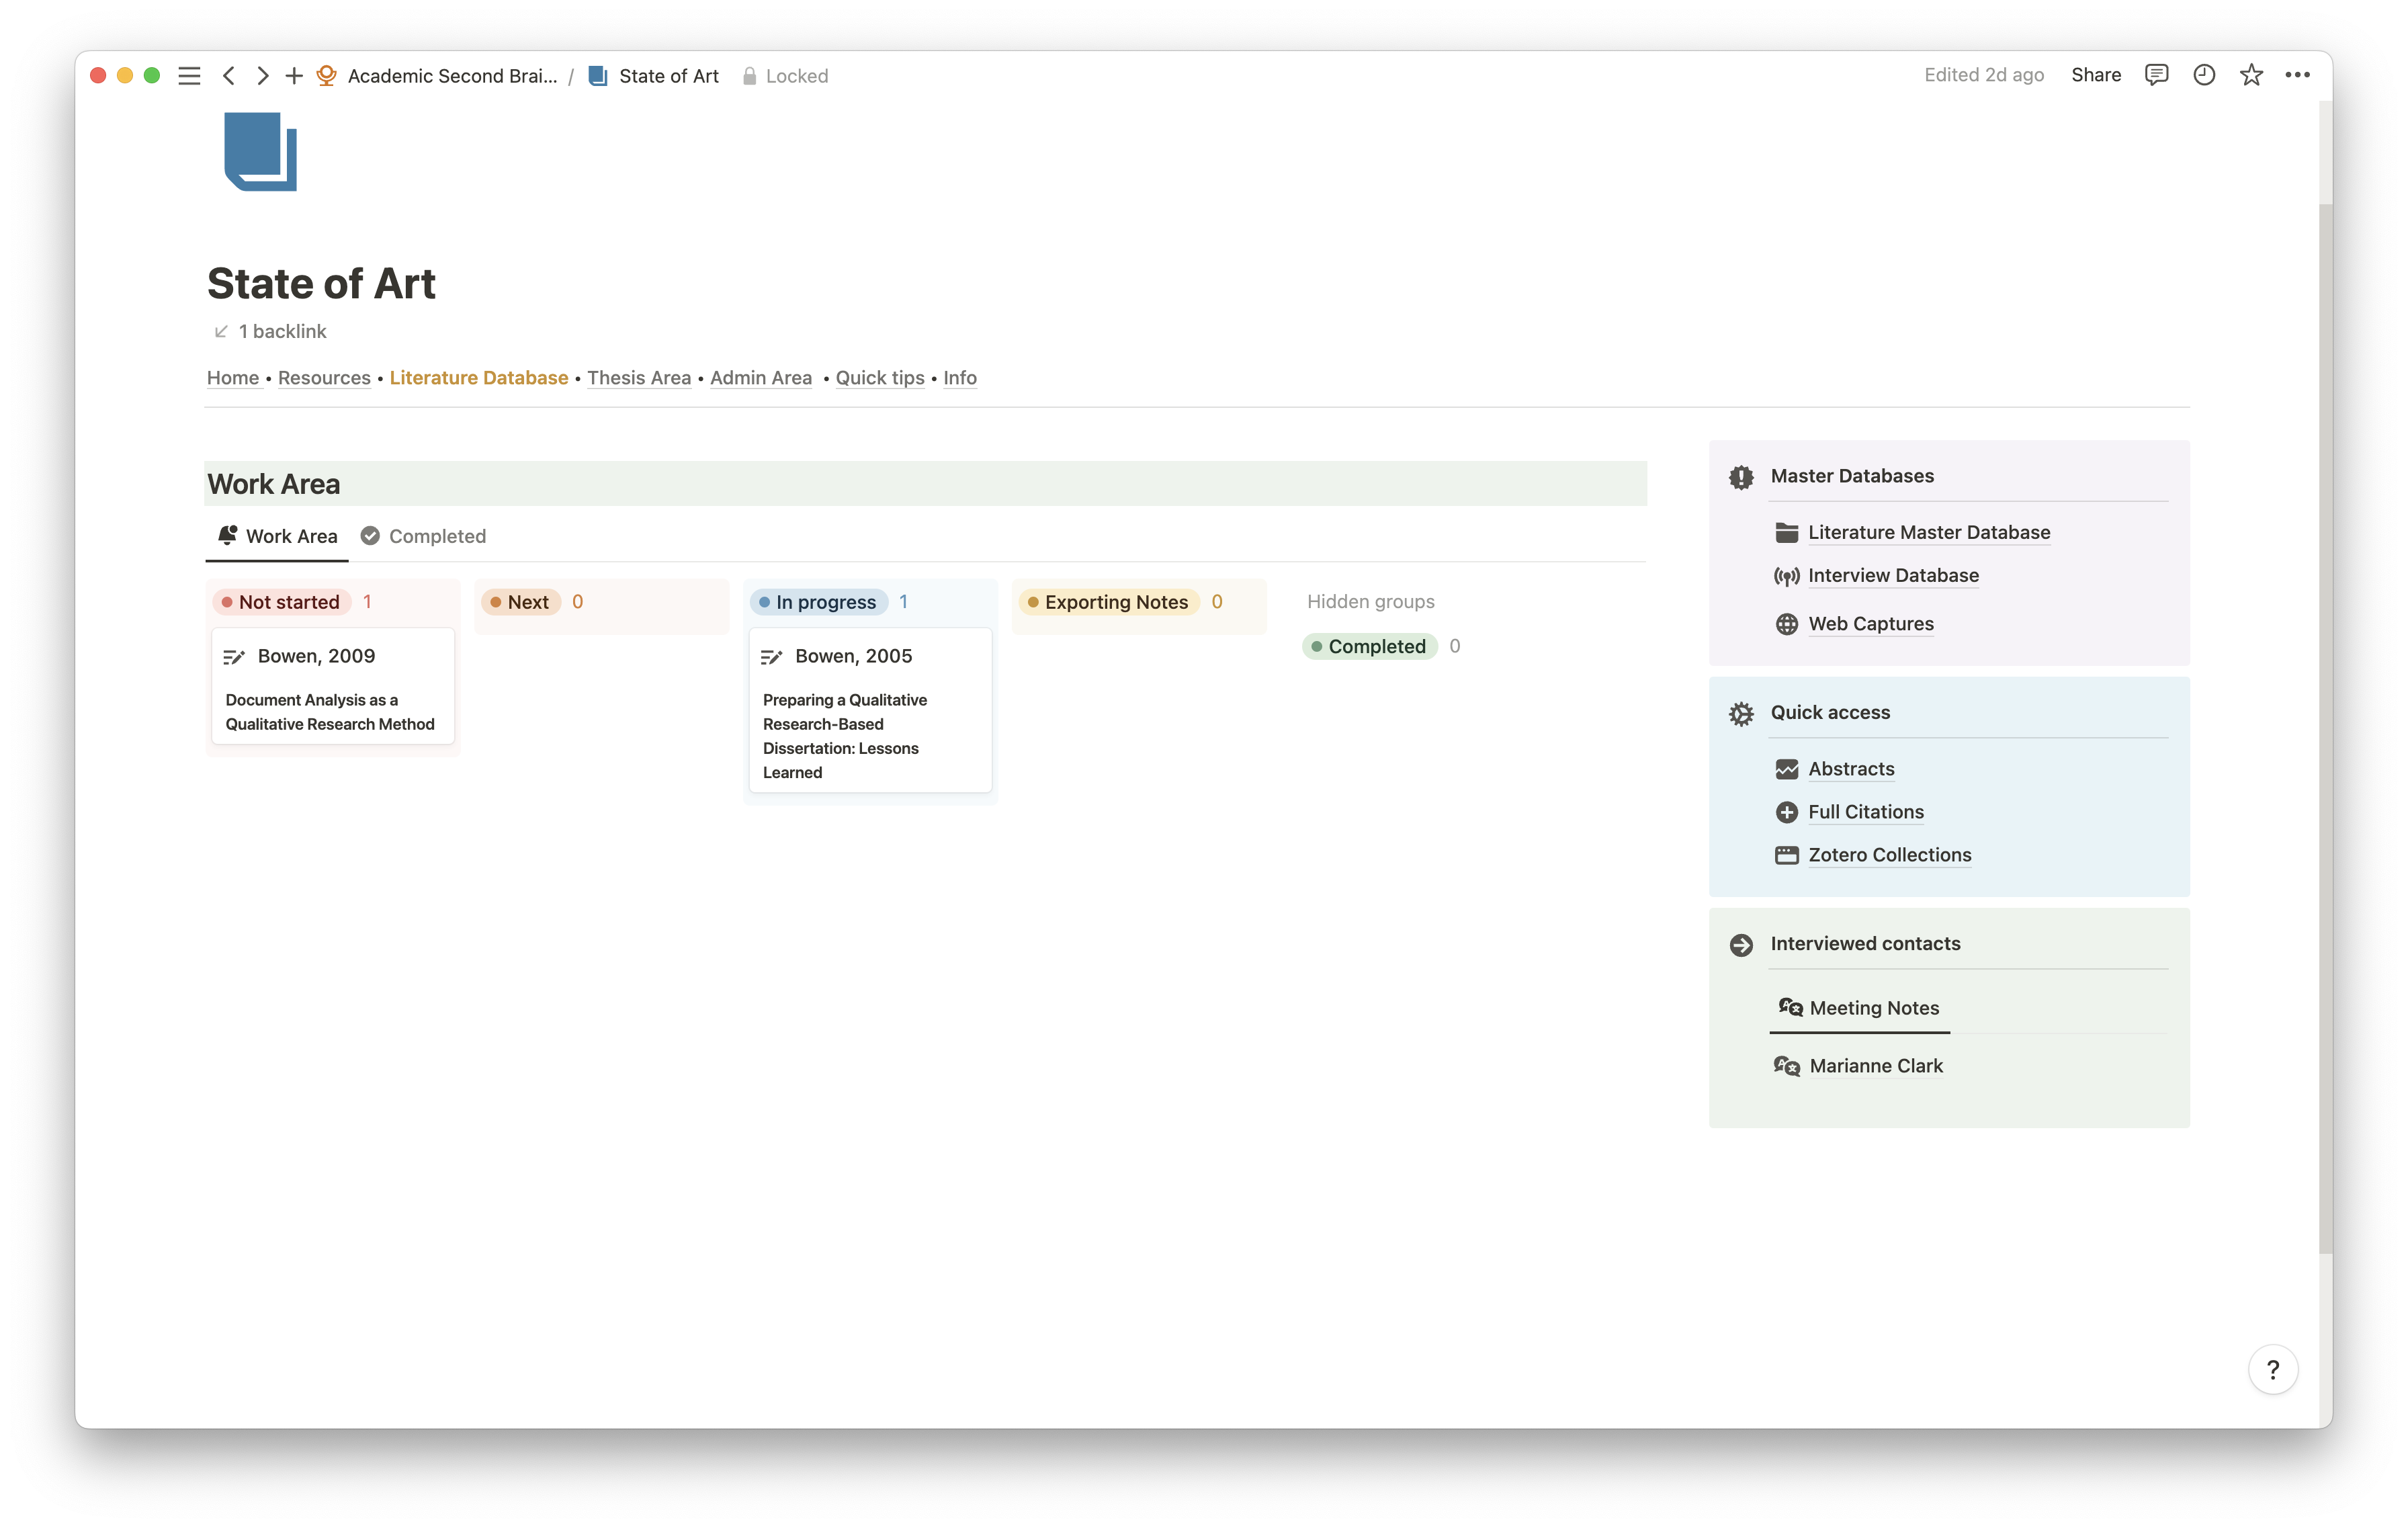
Task: Open Academic Second Brain breadcrumb
Action: (437, 76)
